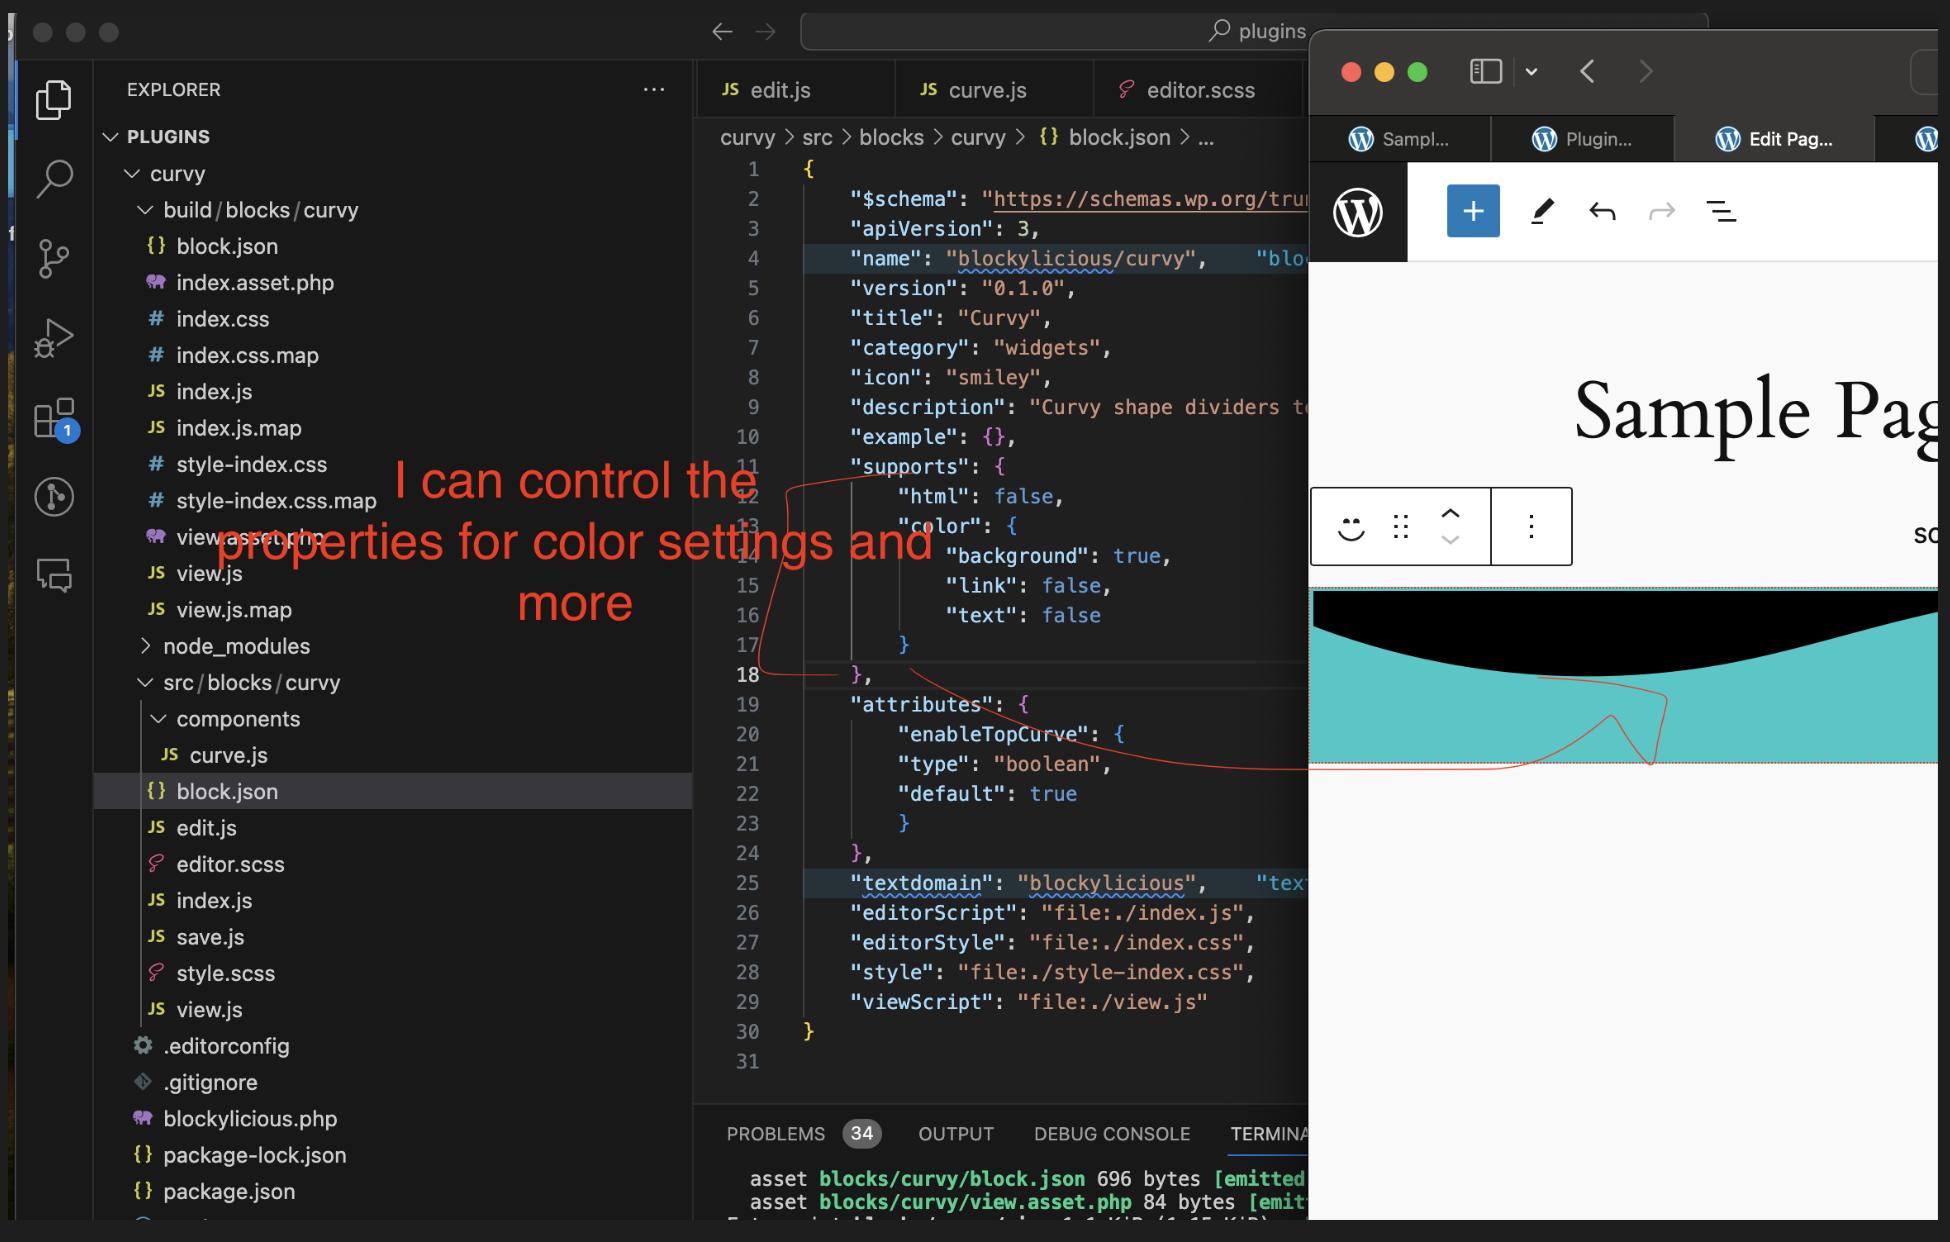Click the WordPress block inserter plus icon
1950x1242 pixels.
[1474, 210]
